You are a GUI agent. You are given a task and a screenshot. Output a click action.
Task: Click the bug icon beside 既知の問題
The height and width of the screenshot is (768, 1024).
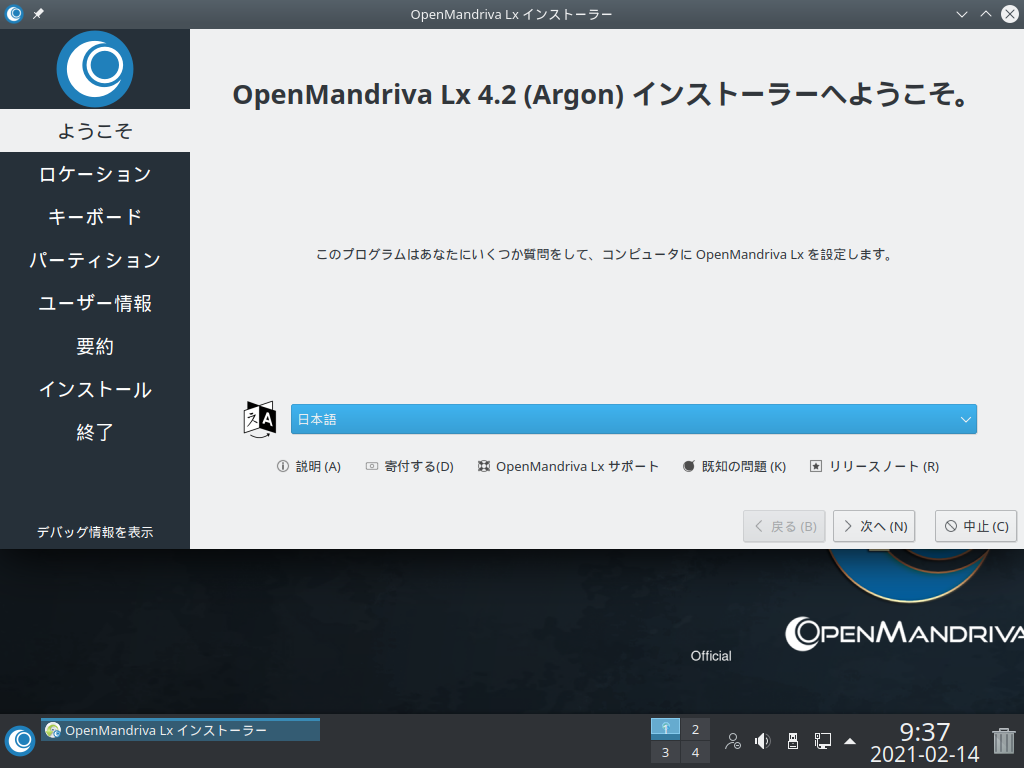(x=688, y=466)
